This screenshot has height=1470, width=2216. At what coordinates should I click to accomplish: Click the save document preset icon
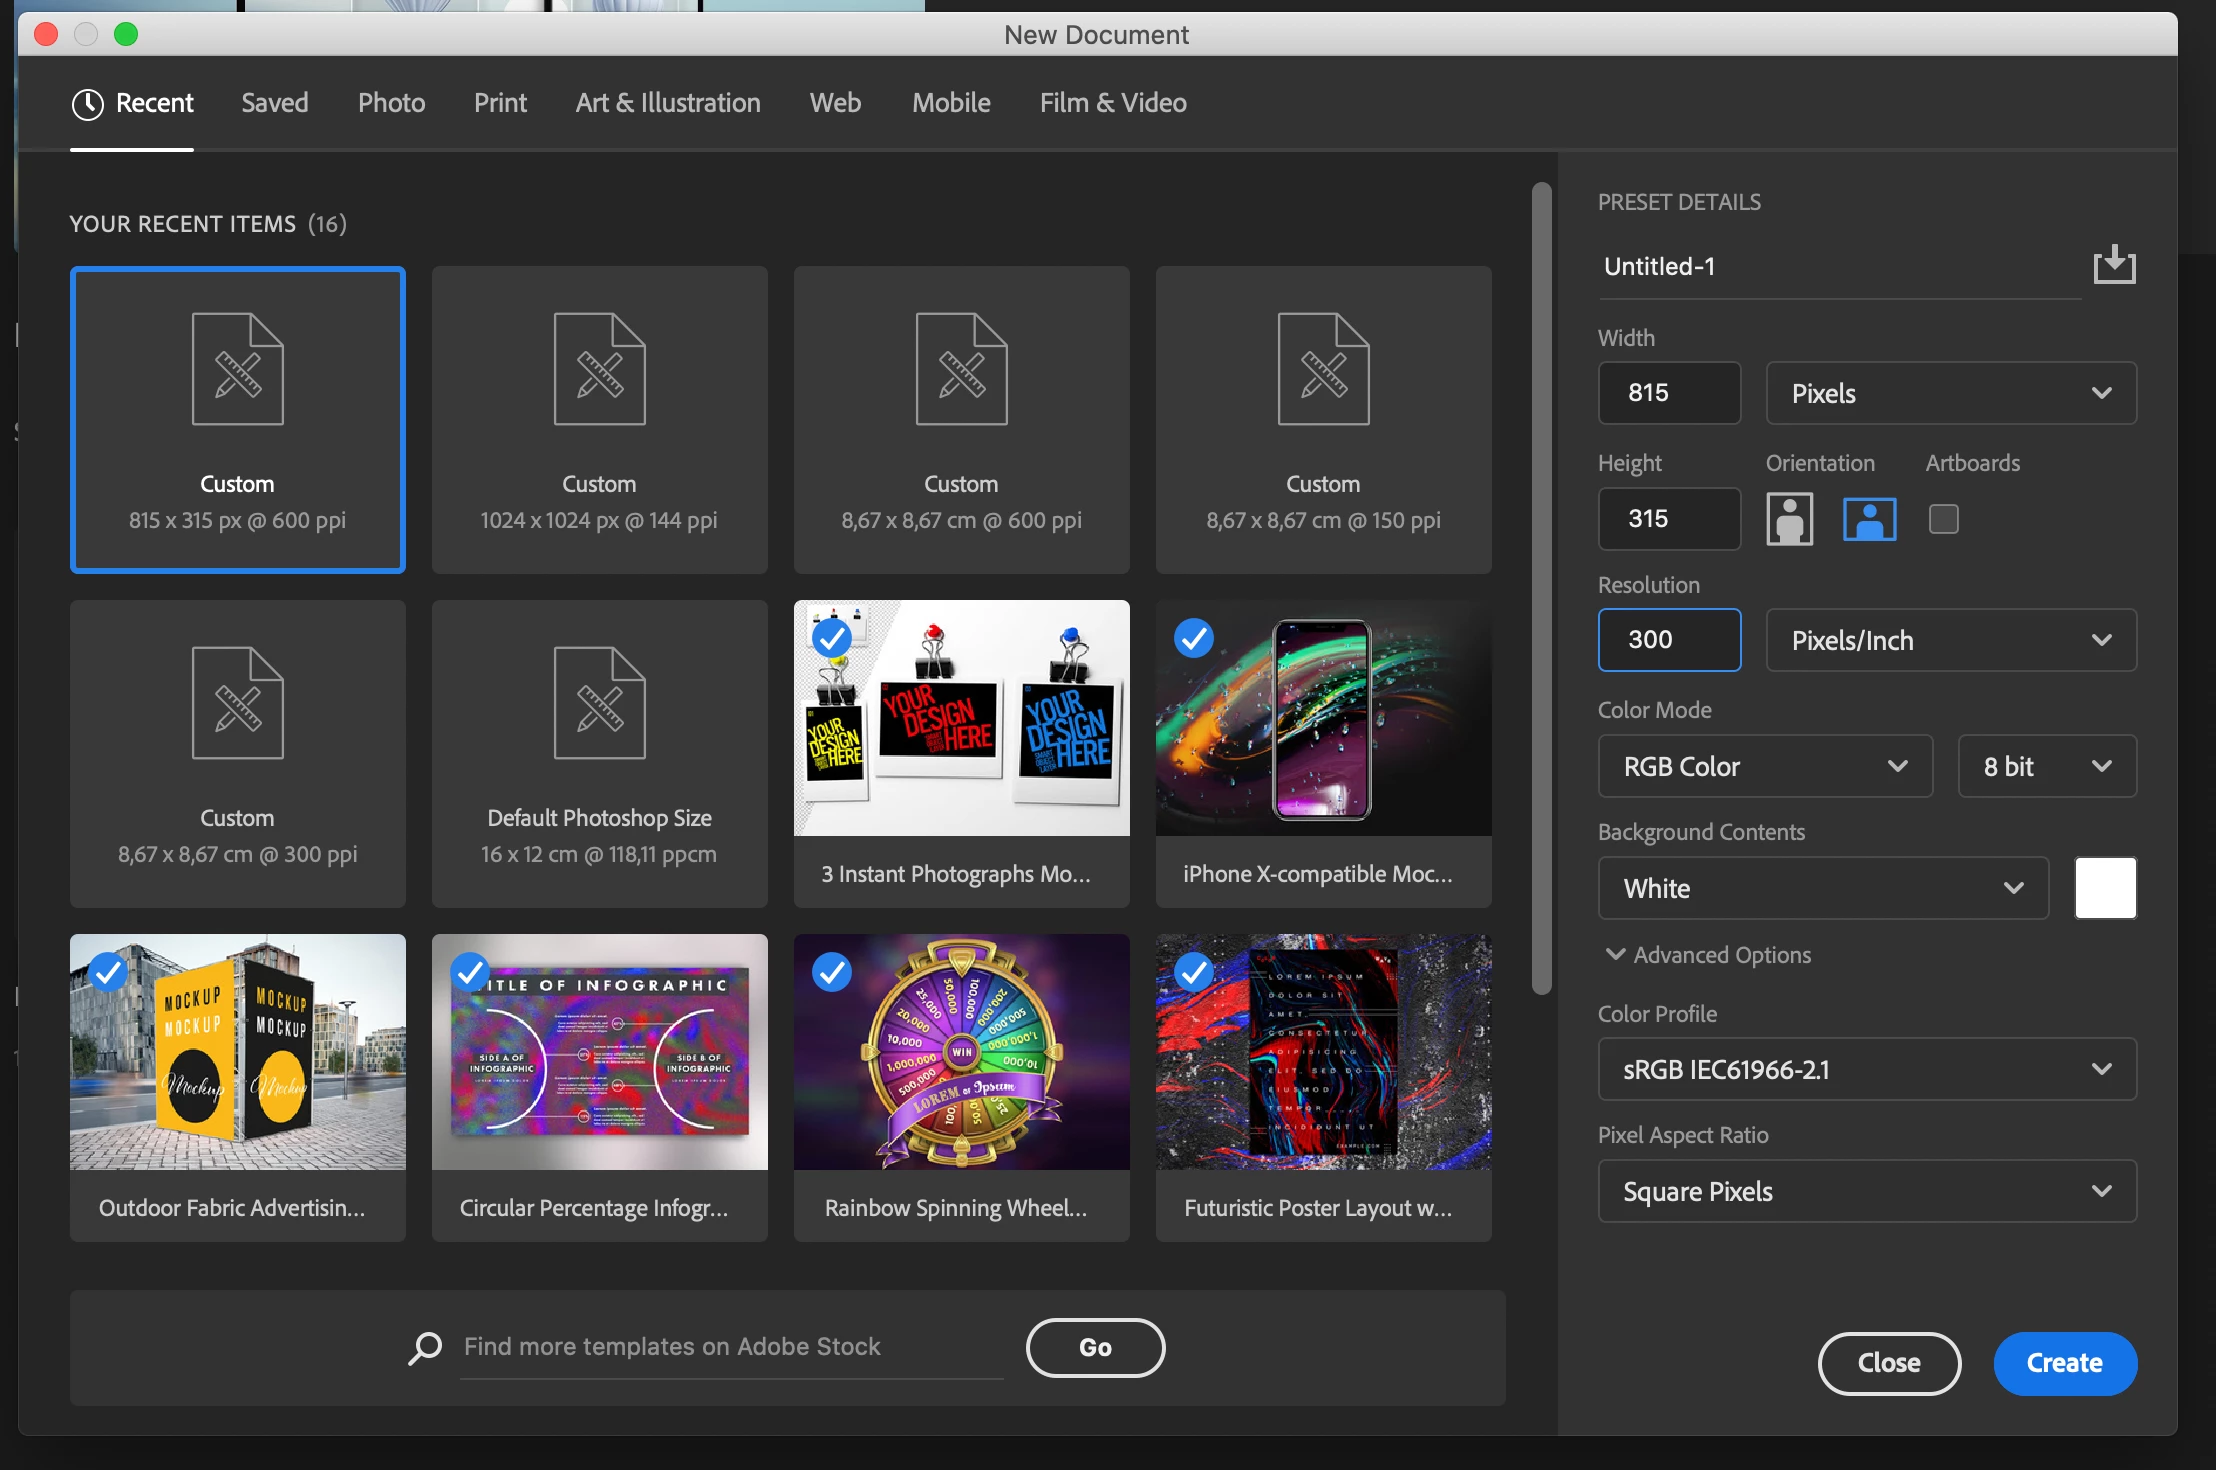tap(2114, 265)
